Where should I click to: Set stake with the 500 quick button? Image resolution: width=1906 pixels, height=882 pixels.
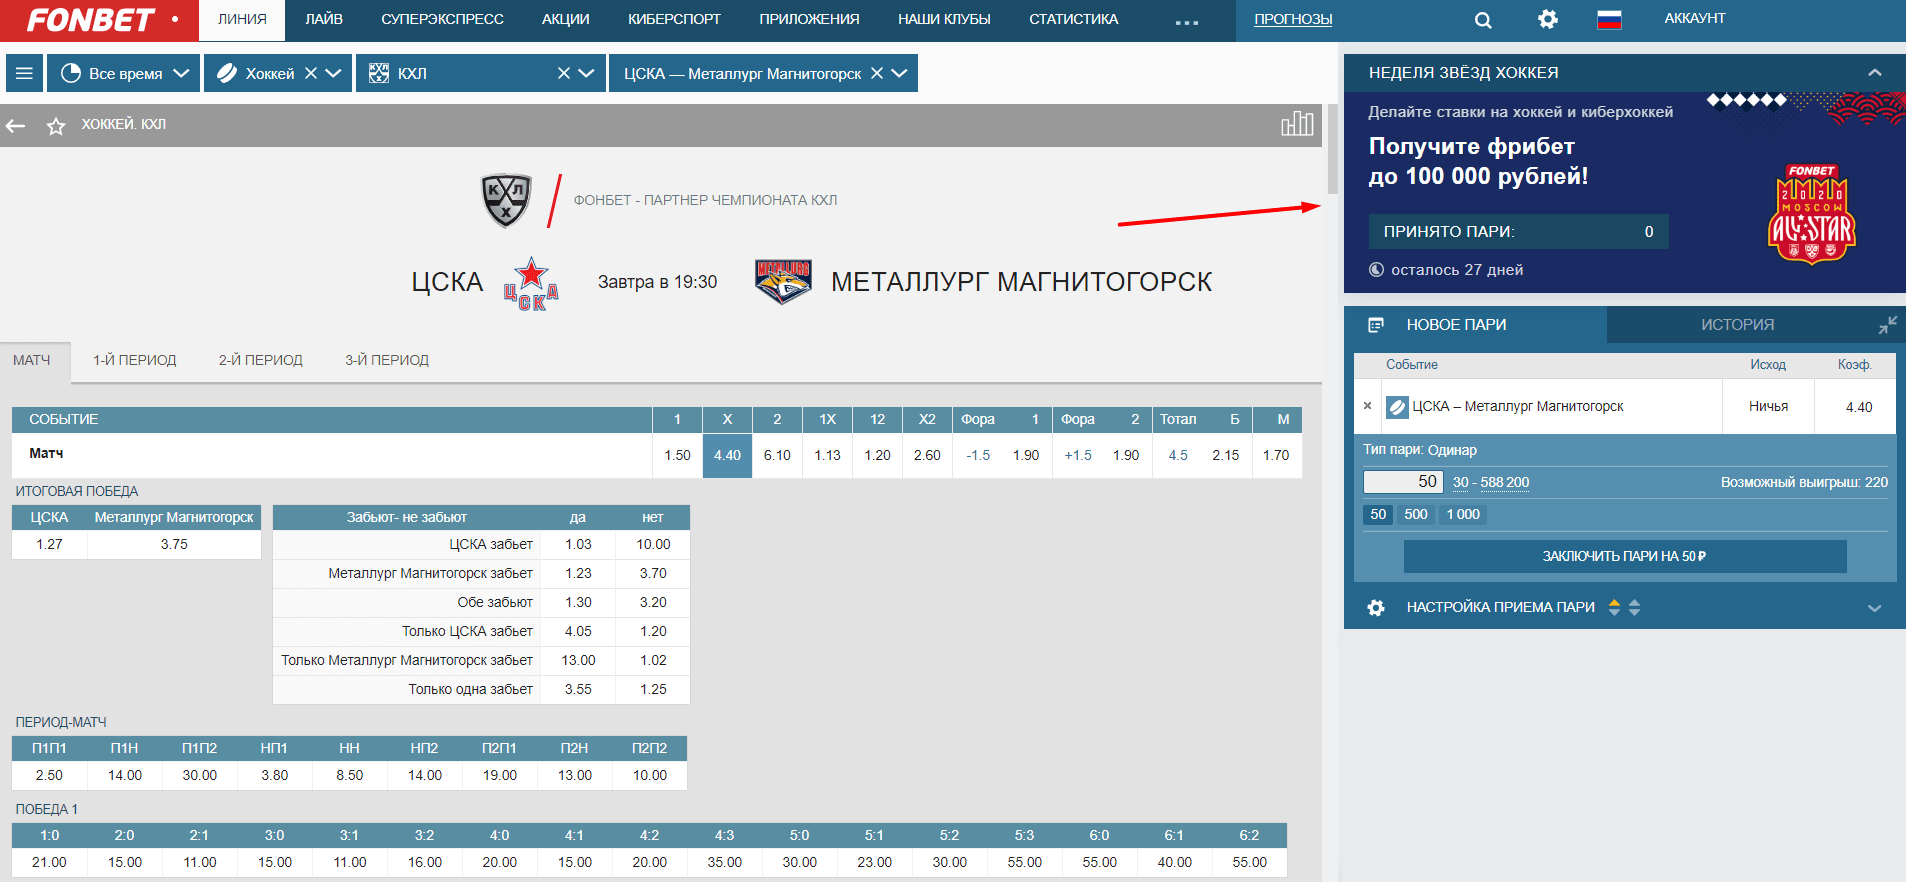tap(1416, 514)
